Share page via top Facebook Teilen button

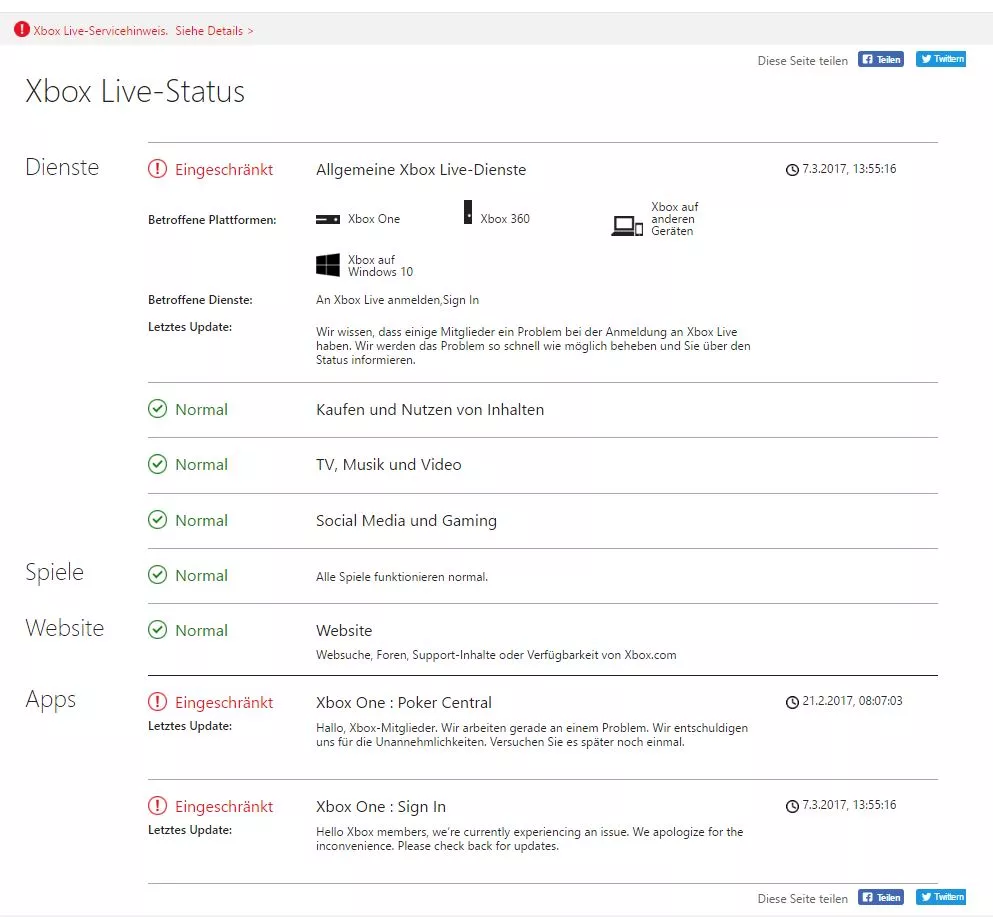881,59
